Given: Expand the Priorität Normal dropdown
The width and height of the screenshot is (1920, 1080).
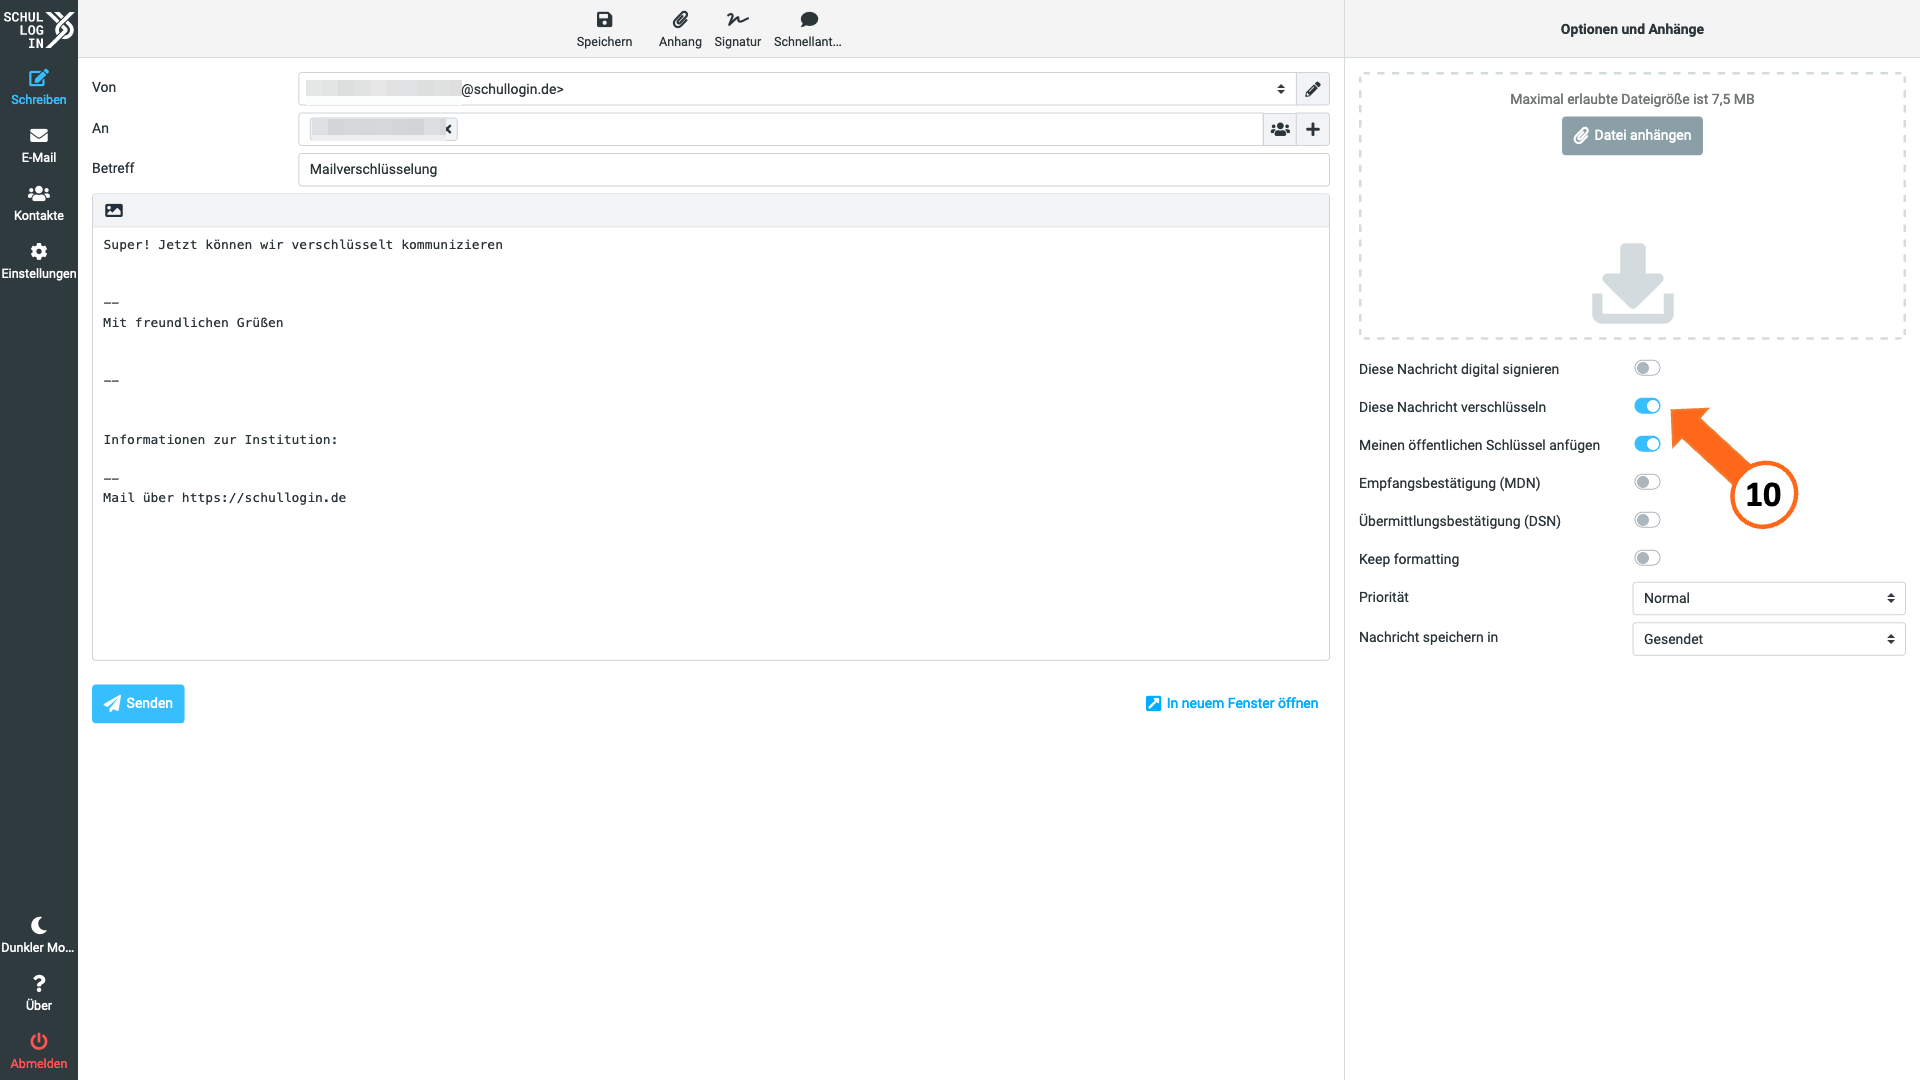Looking at the screenshot, I should (x=1768, y=598).
